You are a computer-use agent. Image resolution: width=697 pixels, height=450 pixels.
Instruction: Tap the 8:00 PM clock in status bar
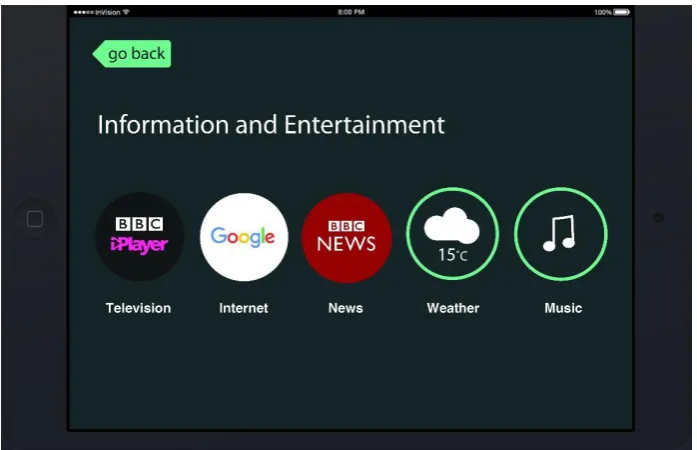pos(351,12)
